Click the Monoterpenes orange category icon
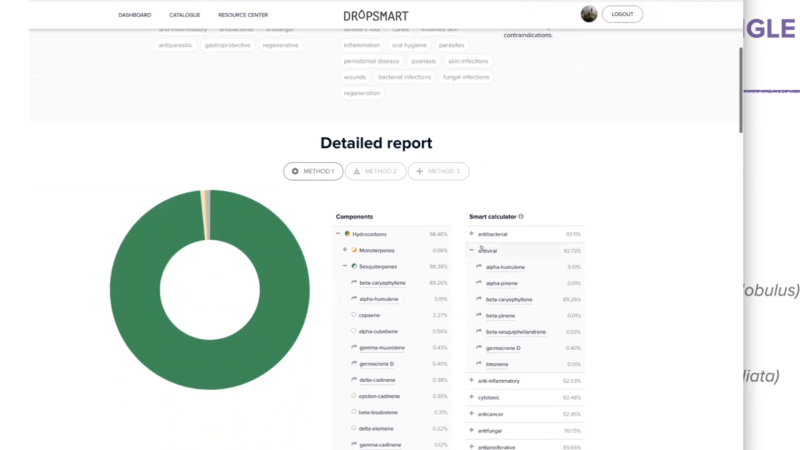 point(354,250)
